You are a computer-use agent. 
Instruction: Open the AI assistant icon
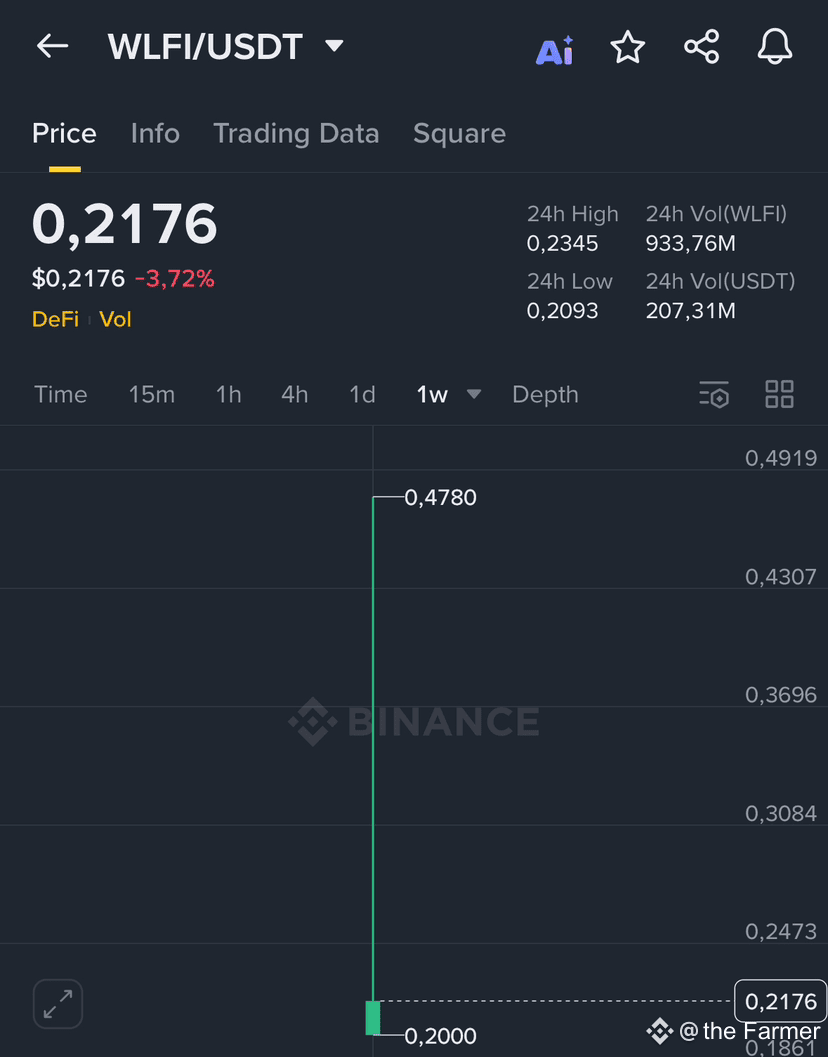coord(555,50)
